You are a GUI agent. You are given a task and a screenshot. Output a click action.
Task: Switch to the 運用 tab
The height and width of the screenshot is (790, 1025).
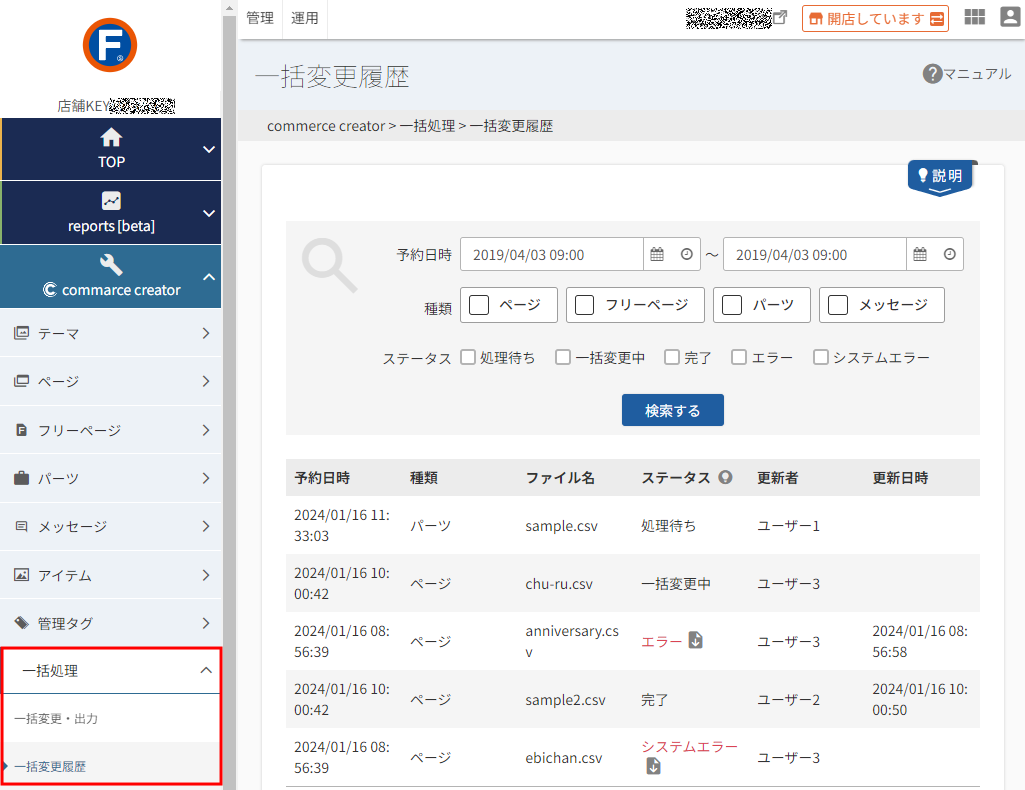click(305, 18)
